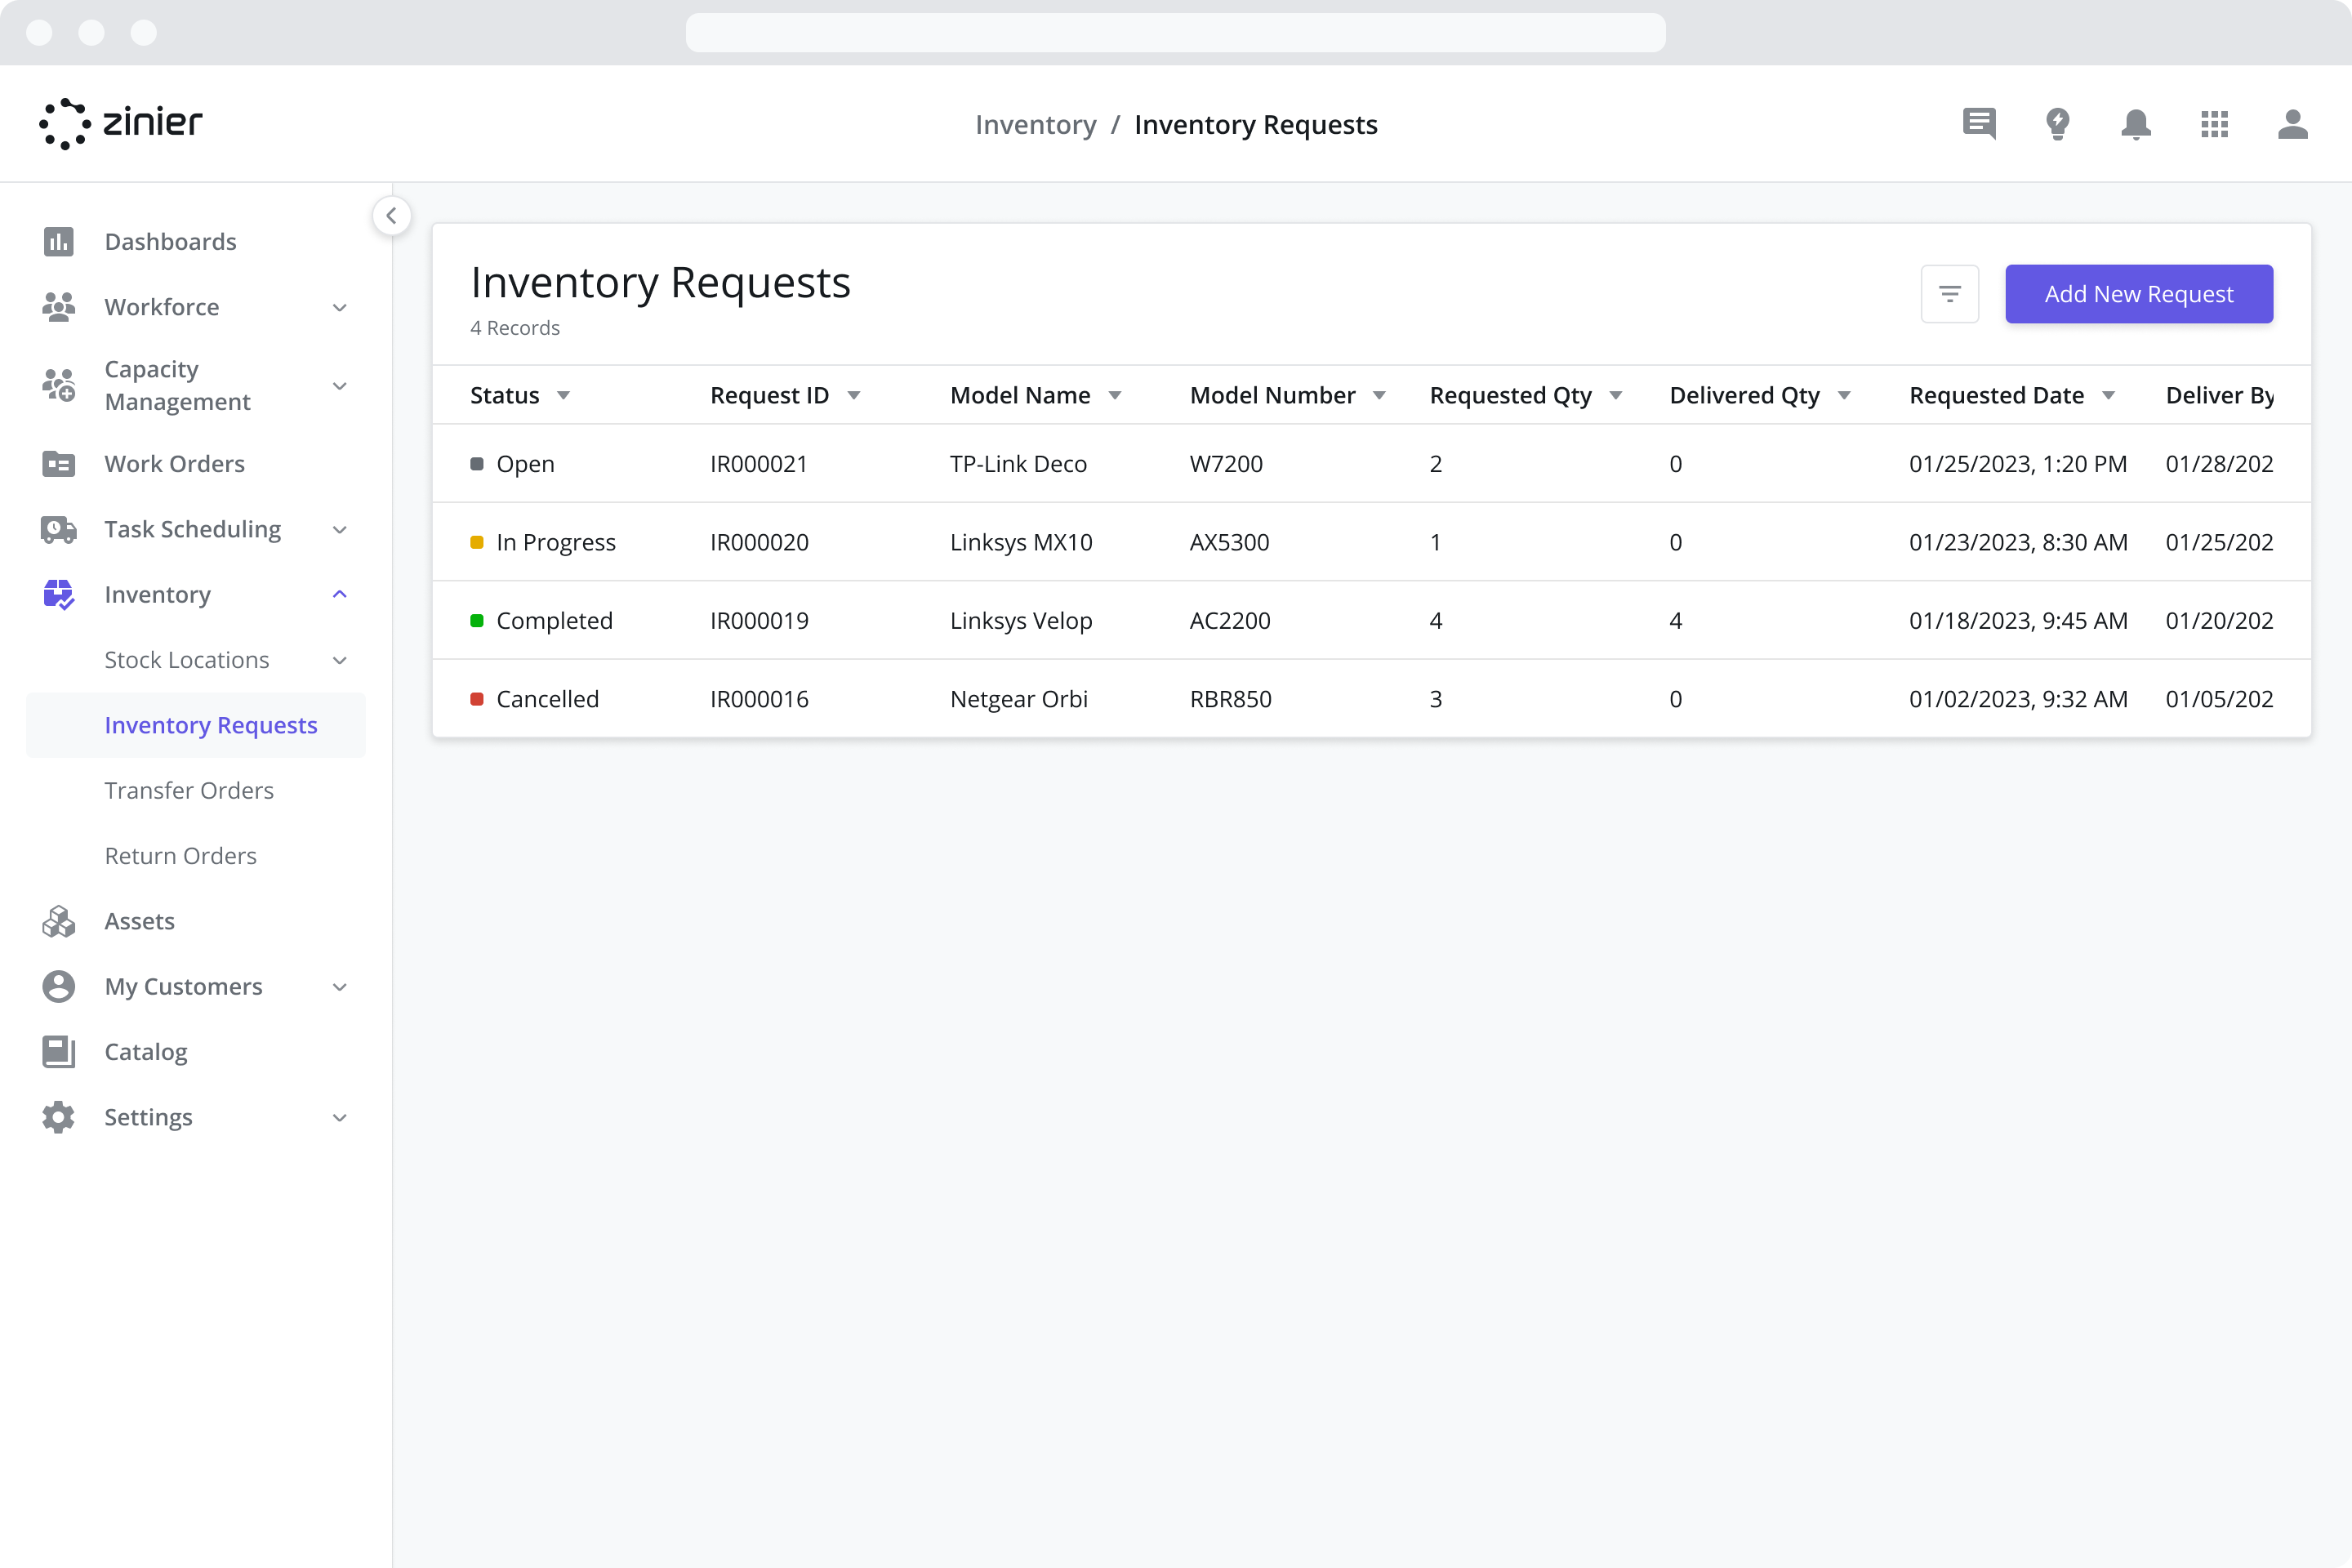This screenshot has height=1568, width=2352.
Task: Expand the Workforce menu chevron
Action: coord(339,307)
